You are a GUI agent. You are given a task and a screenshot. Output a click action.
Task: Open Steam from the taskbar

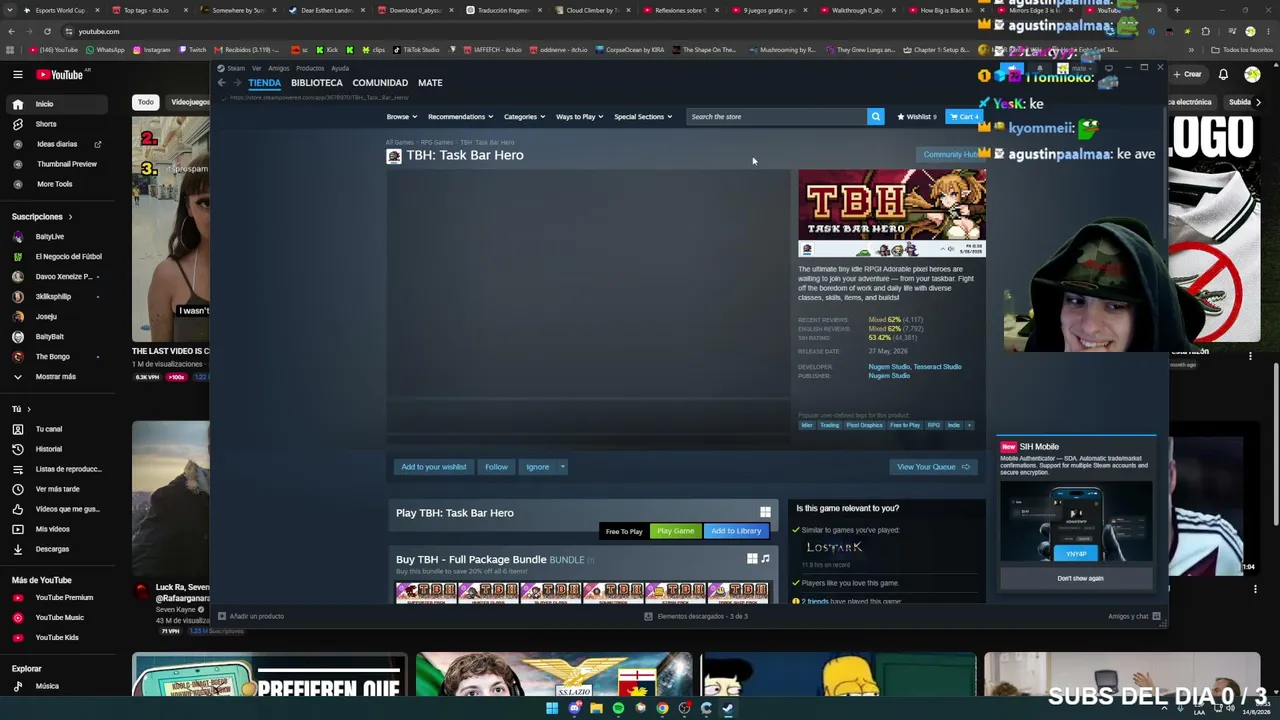728,709
